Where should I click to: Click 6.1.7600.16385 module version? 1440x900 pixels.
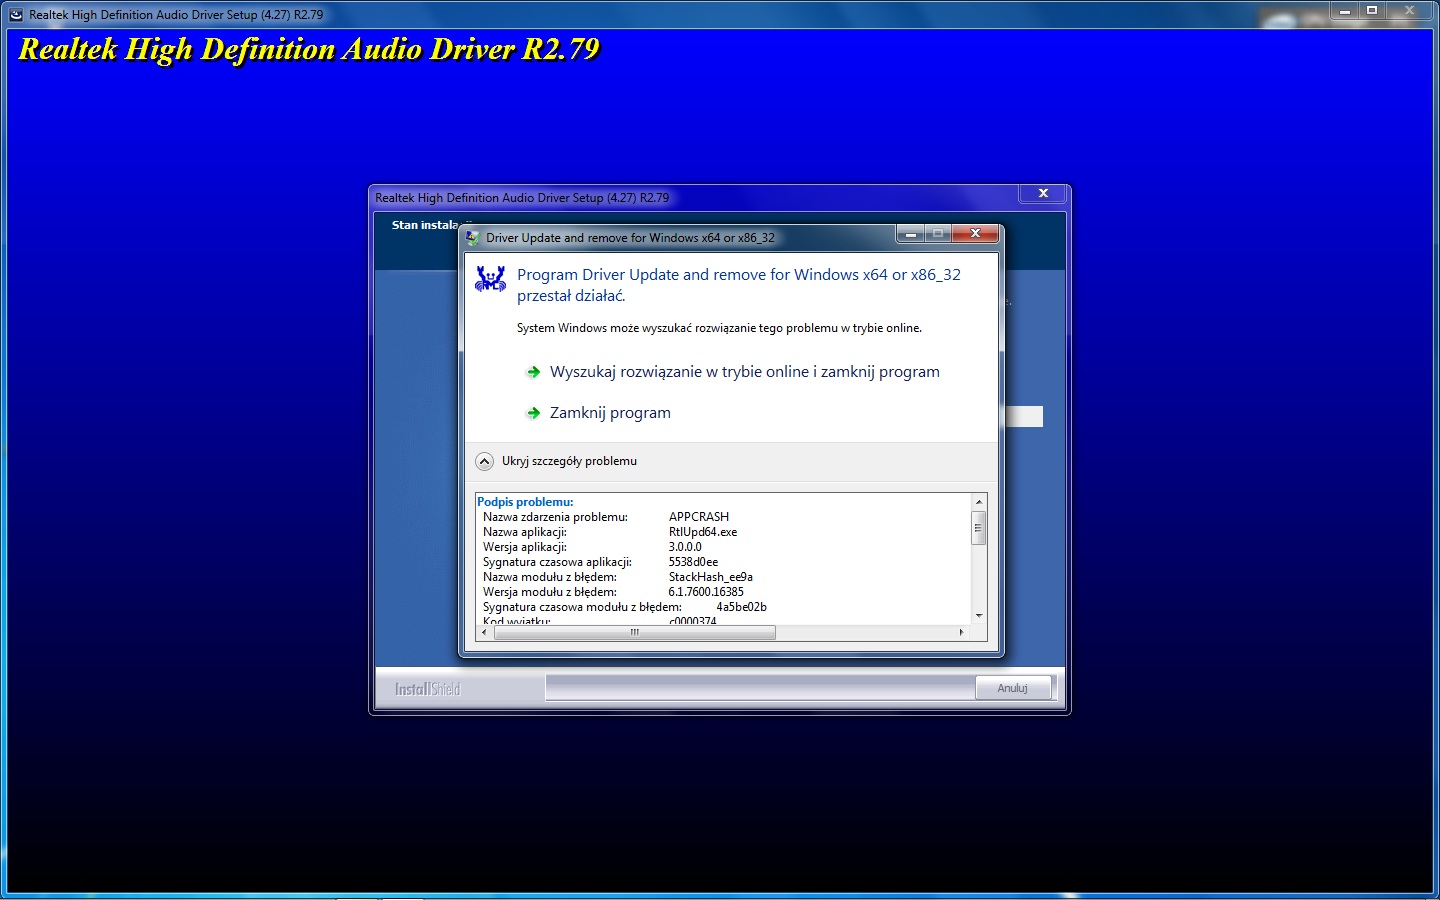coord(706,592)
